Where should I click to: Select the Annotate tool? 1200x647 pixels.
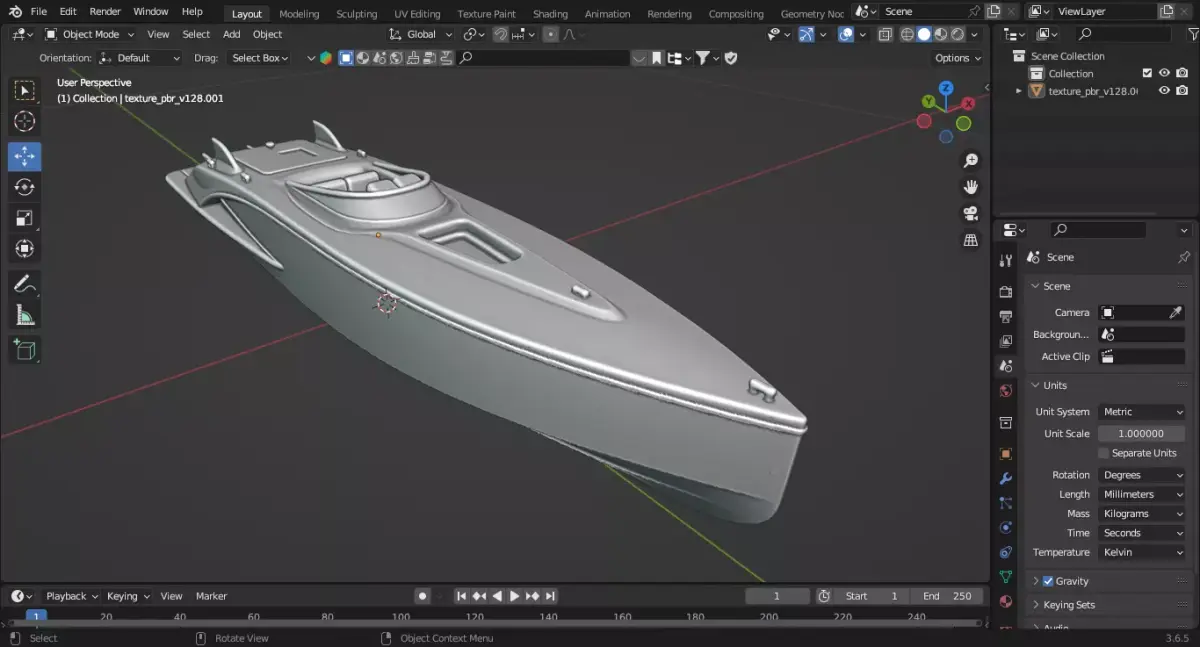coord(25,284)
